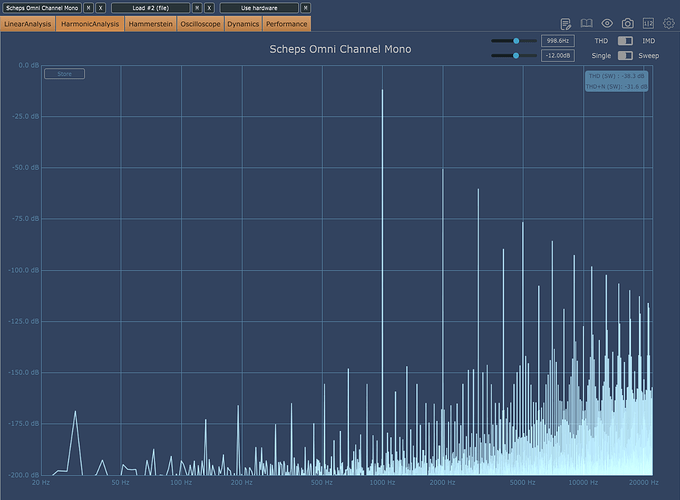The height and width of the screenshot is (500, 680).
Task: Switch to the LinearAnalysis tab
Action: coord(28,24)
